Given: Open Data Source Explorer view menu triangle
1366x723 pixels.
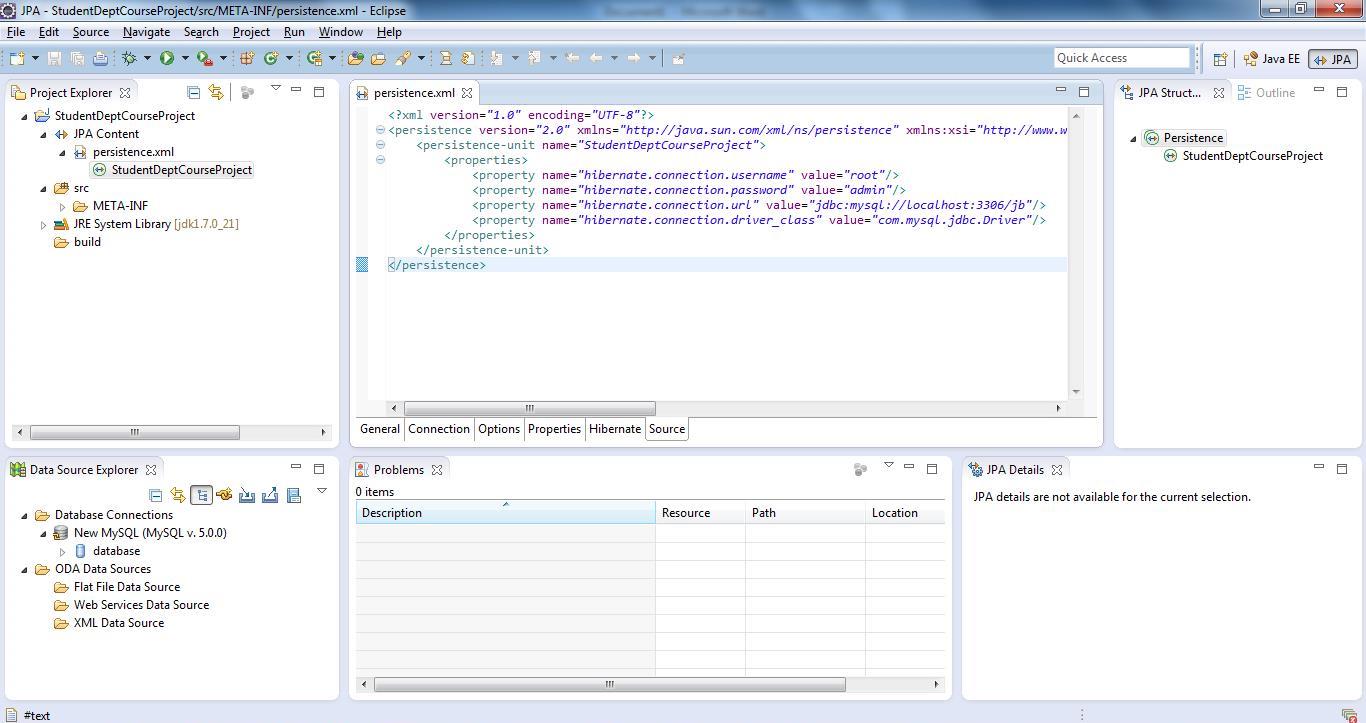Looking at the screenshot, I should click(322, 491).
